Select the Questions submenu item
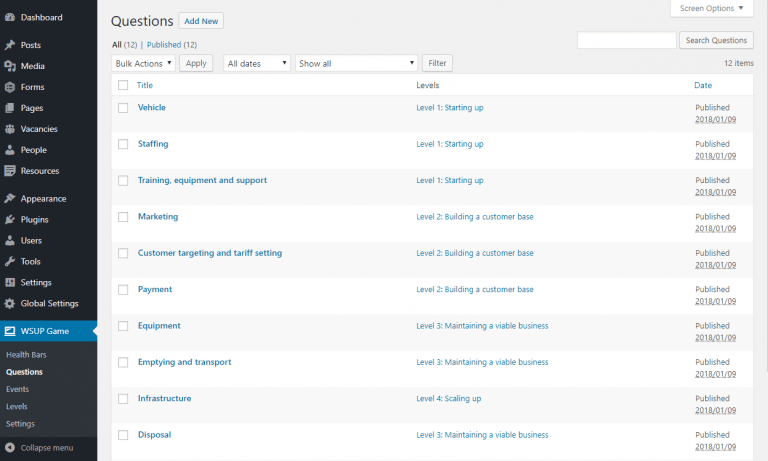 point(24,372)
